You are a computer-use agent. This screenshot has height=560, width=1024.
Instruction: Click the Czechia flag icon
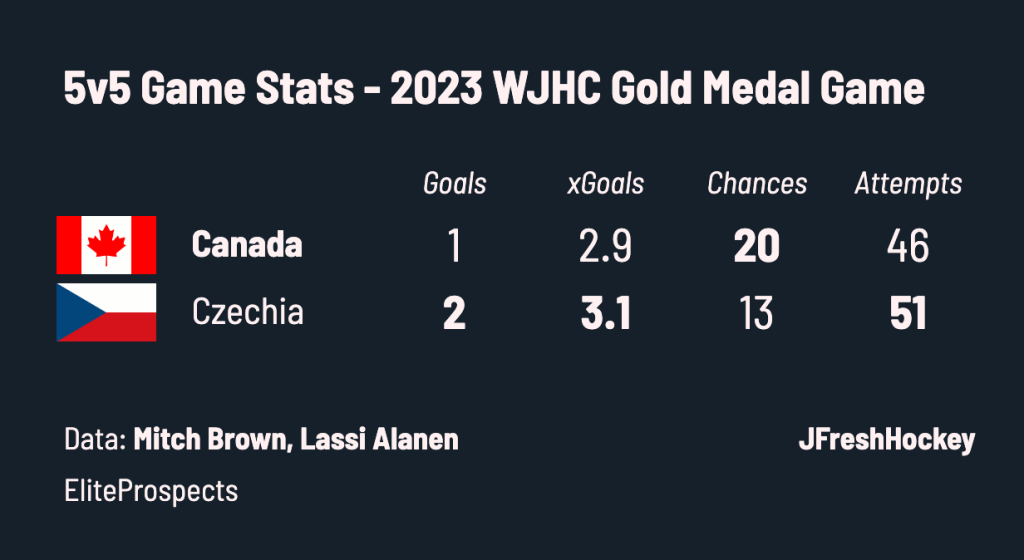pyautogui.click(x=106, y=312)
